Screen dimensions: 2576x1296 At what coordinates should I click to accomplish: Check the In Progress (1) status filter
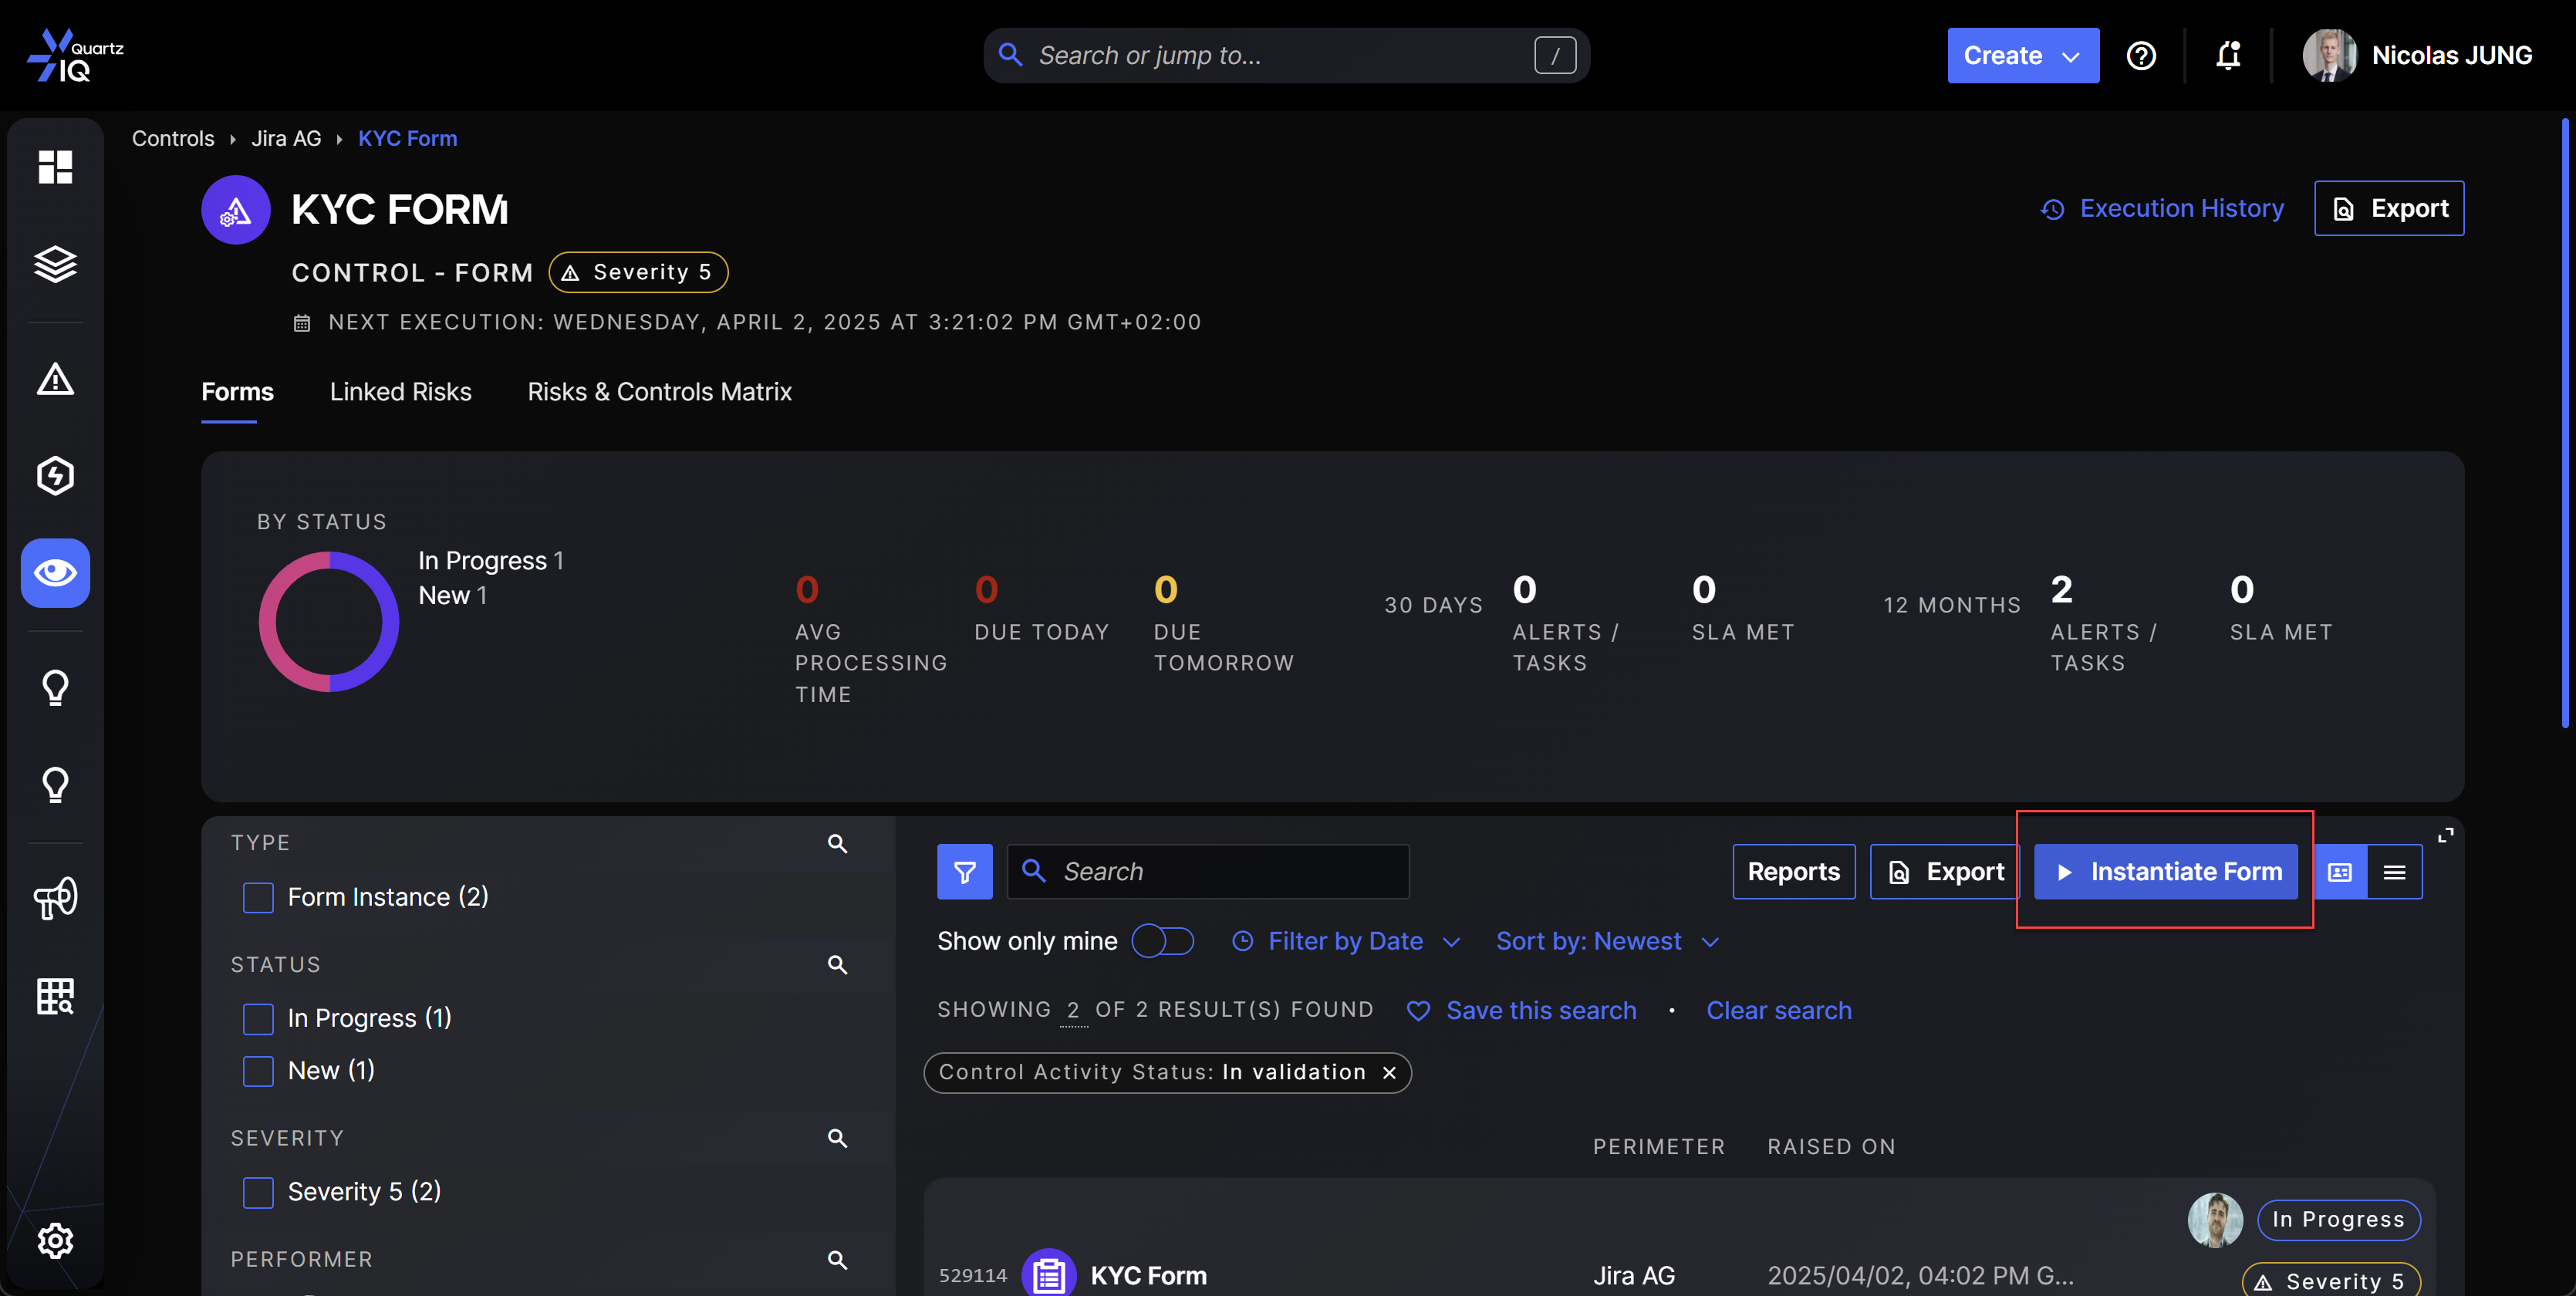tap(258, 1018)
